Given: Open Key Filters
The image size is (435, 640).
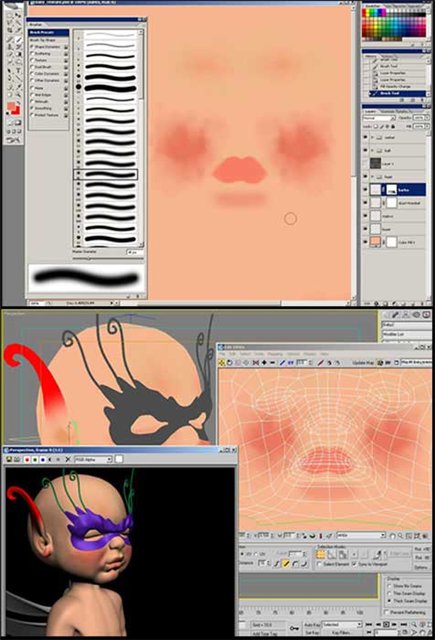Looking at the screenshot, I should click(x=341, y=633).
